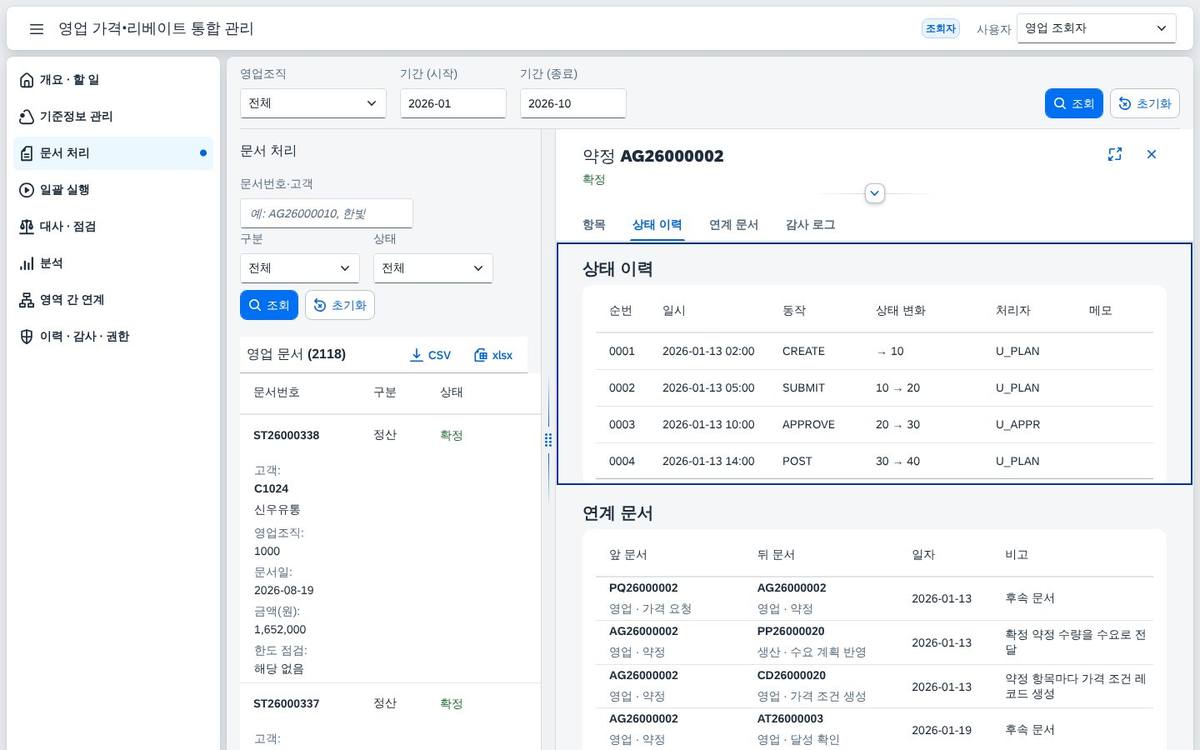Open linked document CD26000020

pyautogui.click(x=791, y=675)
